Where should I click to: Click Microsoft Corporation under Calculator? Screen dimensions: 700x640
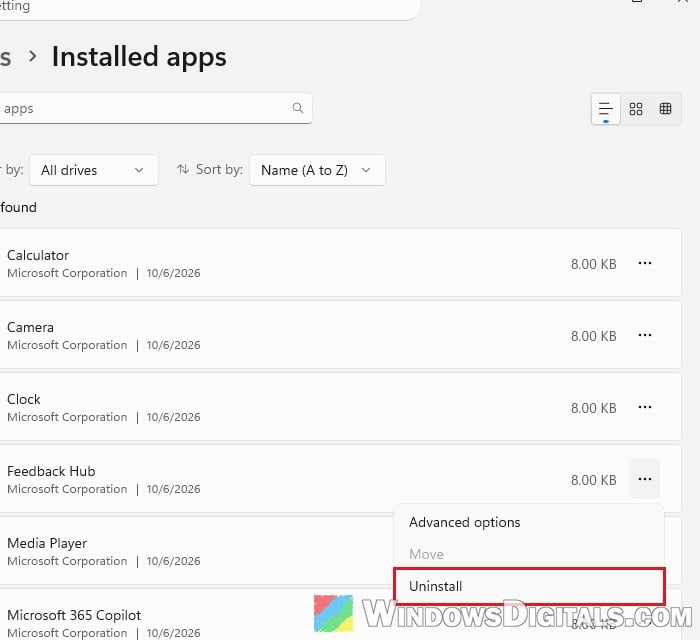[67, 273]
